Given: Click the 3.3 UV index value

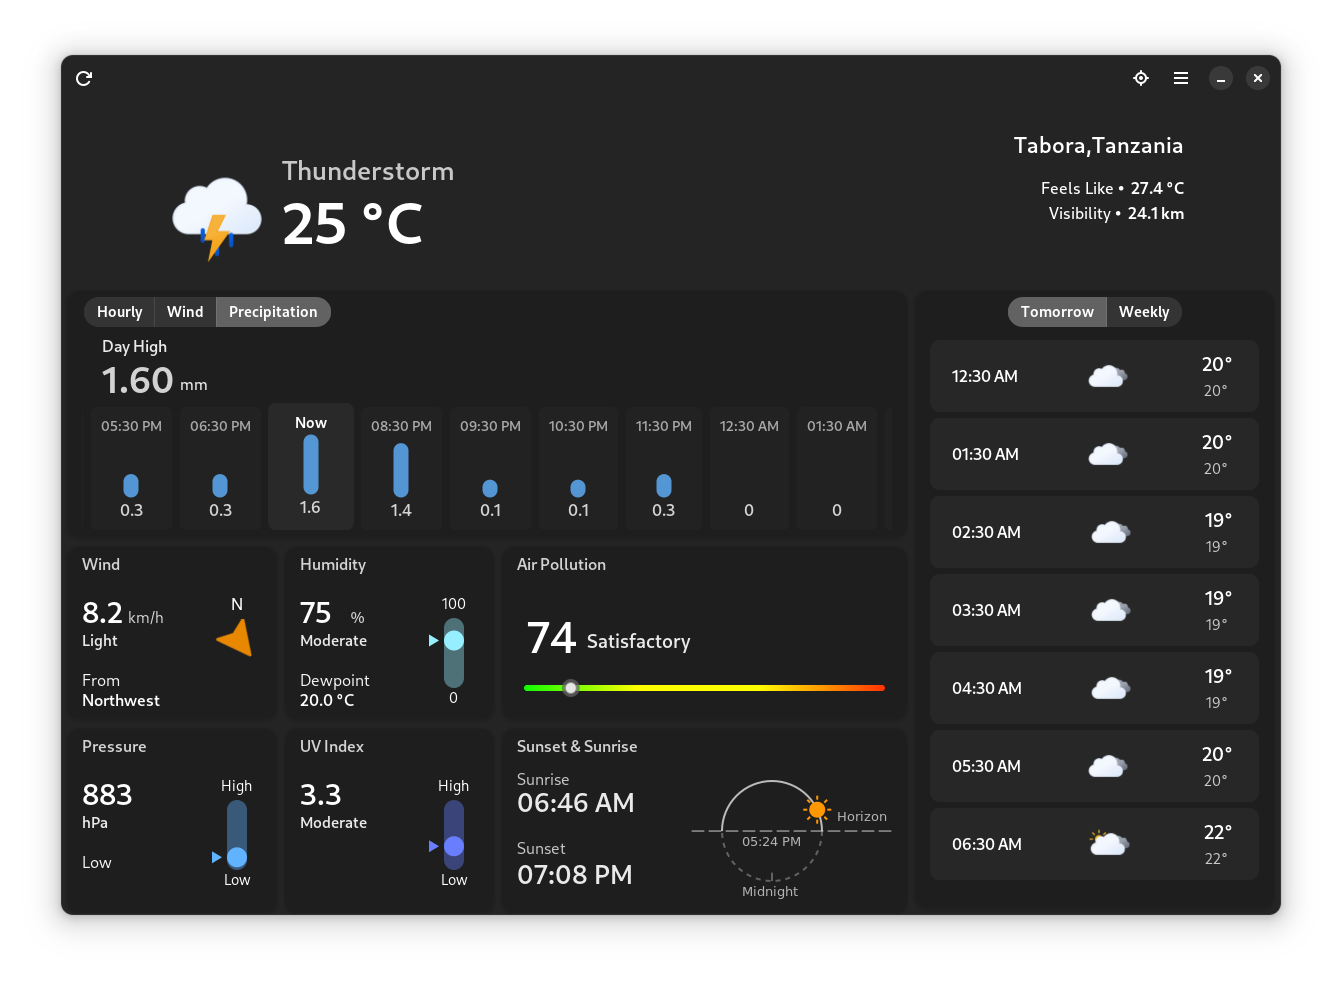Looking at the screenshot, I should pyautogui.click(x=321, y=795).
